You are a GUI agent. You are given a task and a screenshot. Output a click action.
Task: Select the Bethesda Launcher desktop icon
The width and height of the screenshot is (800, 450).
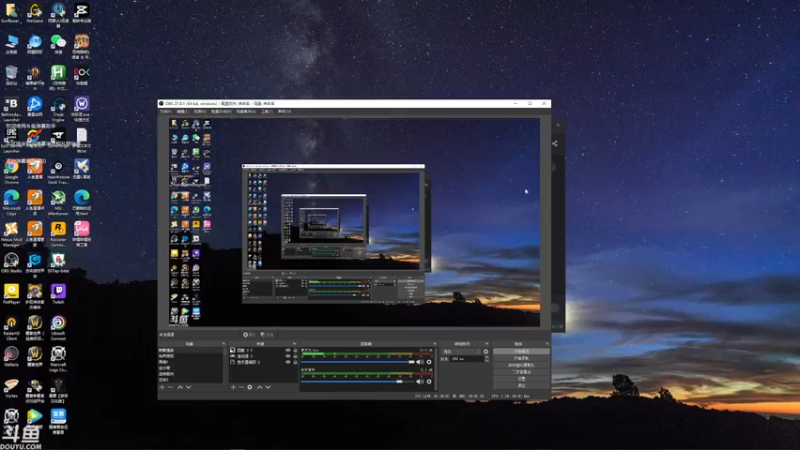coord(11,109)
